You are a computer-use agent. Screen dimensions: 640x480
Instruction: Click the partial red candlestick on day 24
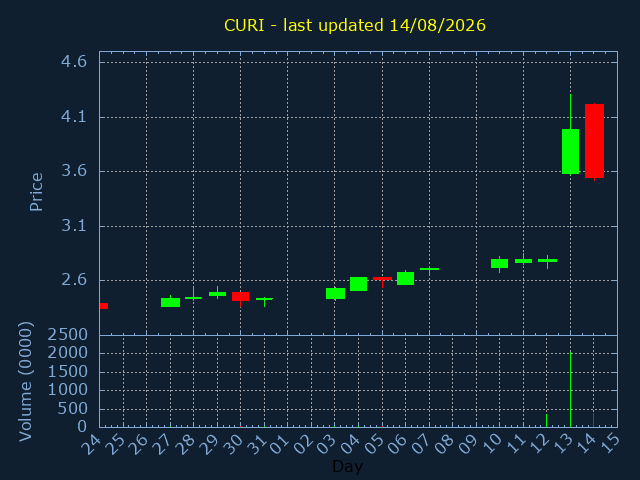(x=104, y=306)
